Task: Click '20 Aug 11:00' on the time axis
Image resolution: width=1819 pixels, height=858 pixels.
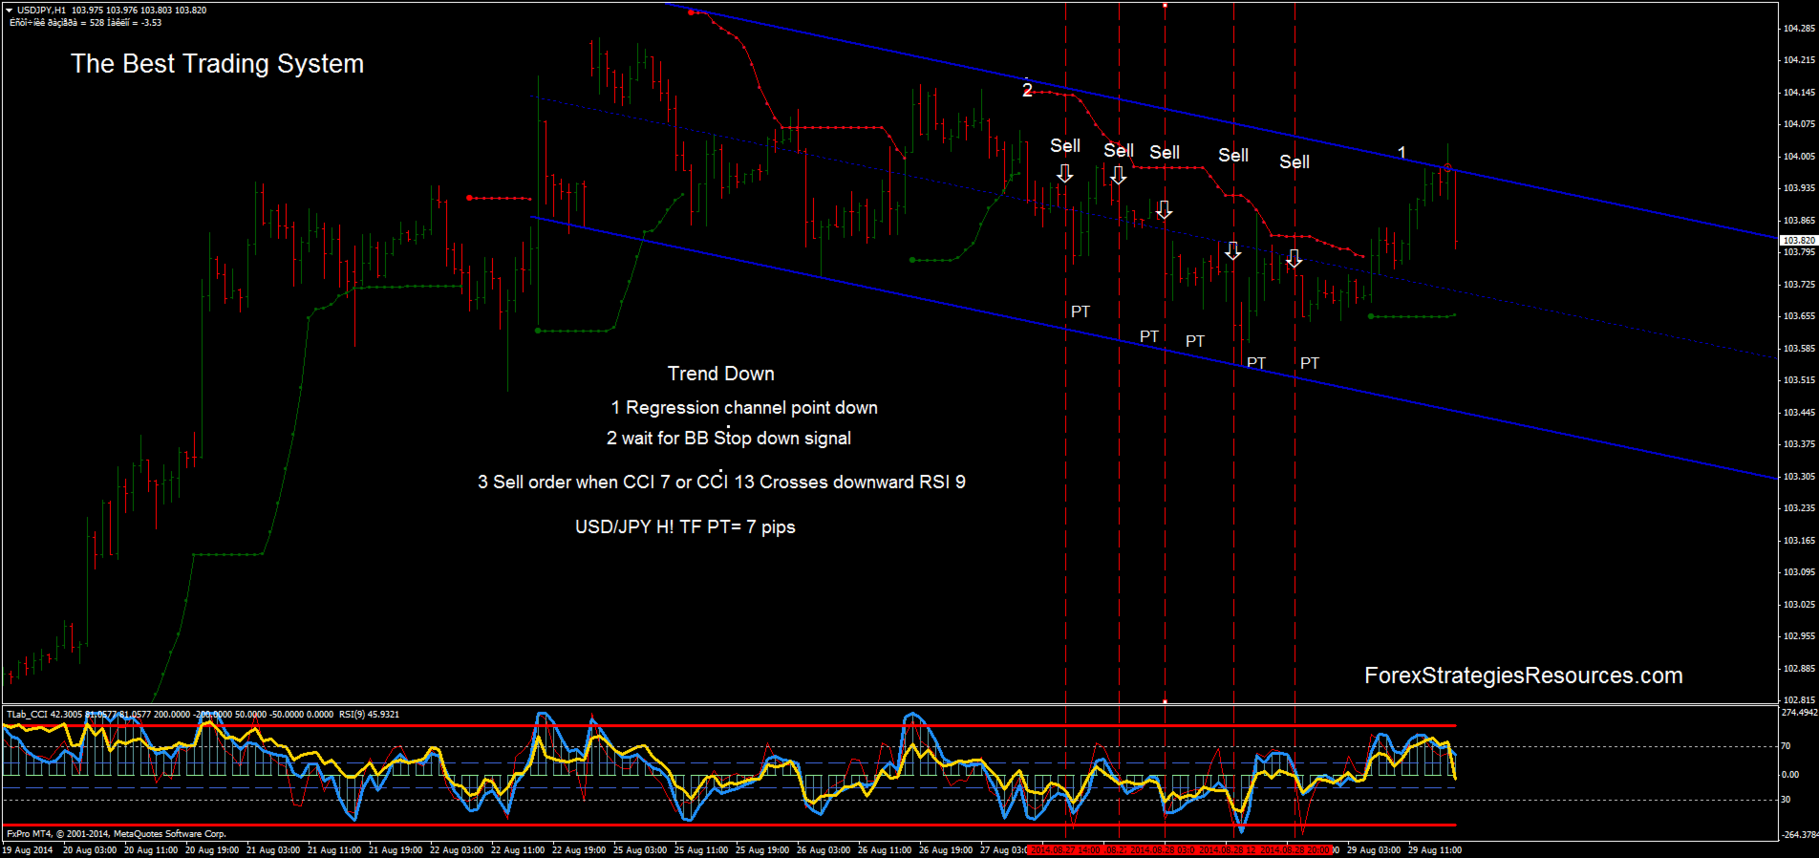Action: click(151, 850)
